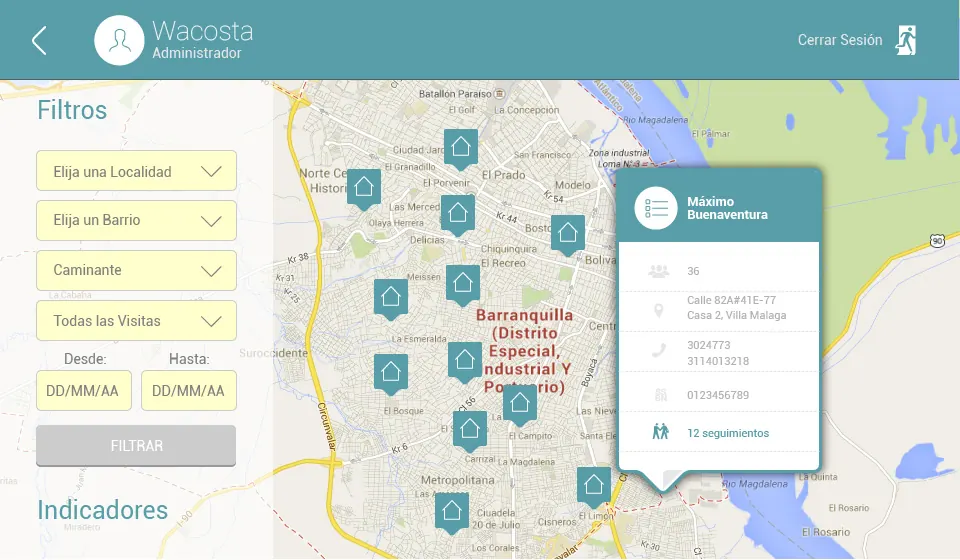This screenshot has width=960, height=560.
Task: Click the ID icon beside 0123456789
Action: click(x=661, y=395)
